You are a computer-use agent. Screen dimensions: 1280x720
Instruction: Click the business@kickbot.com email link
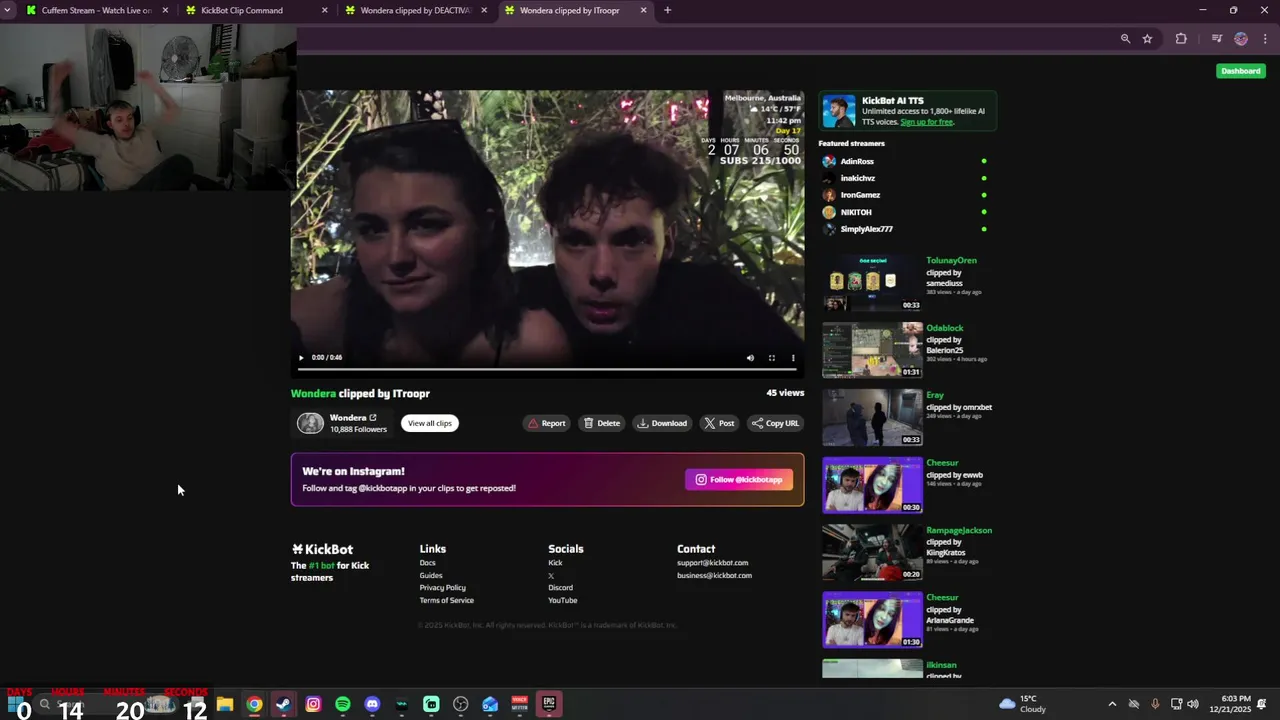click(714, 575)
